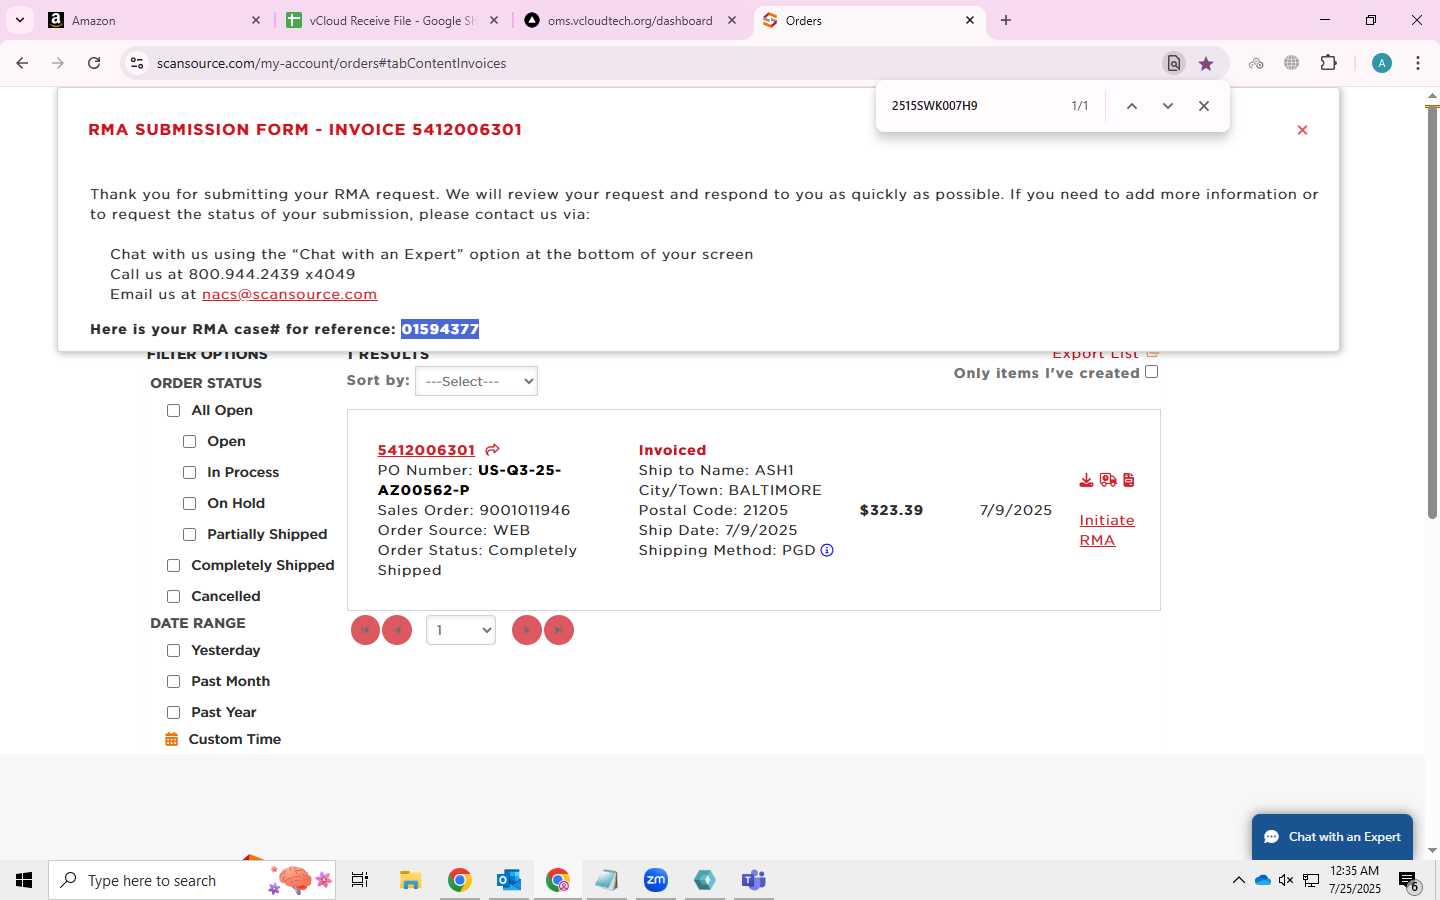Show hidden system tray icons
This screenshot has width=1440, height=900.
click(x=1238, y=880)
